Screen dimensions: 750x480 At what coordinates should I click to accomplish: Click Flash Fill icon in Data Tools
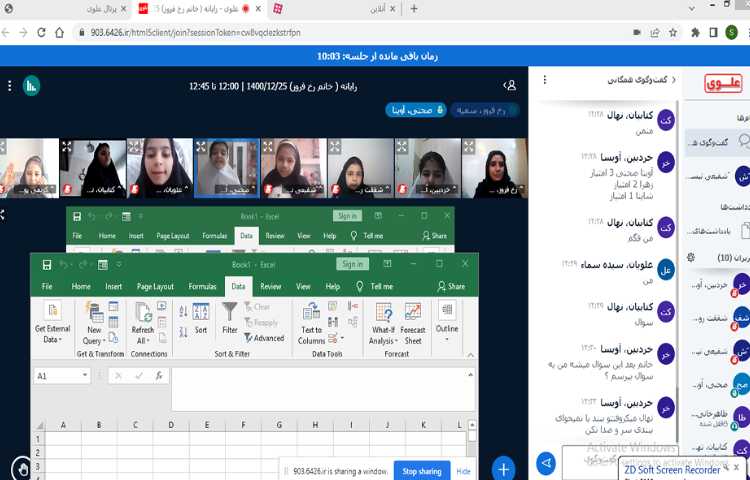[x=333, y=306]
